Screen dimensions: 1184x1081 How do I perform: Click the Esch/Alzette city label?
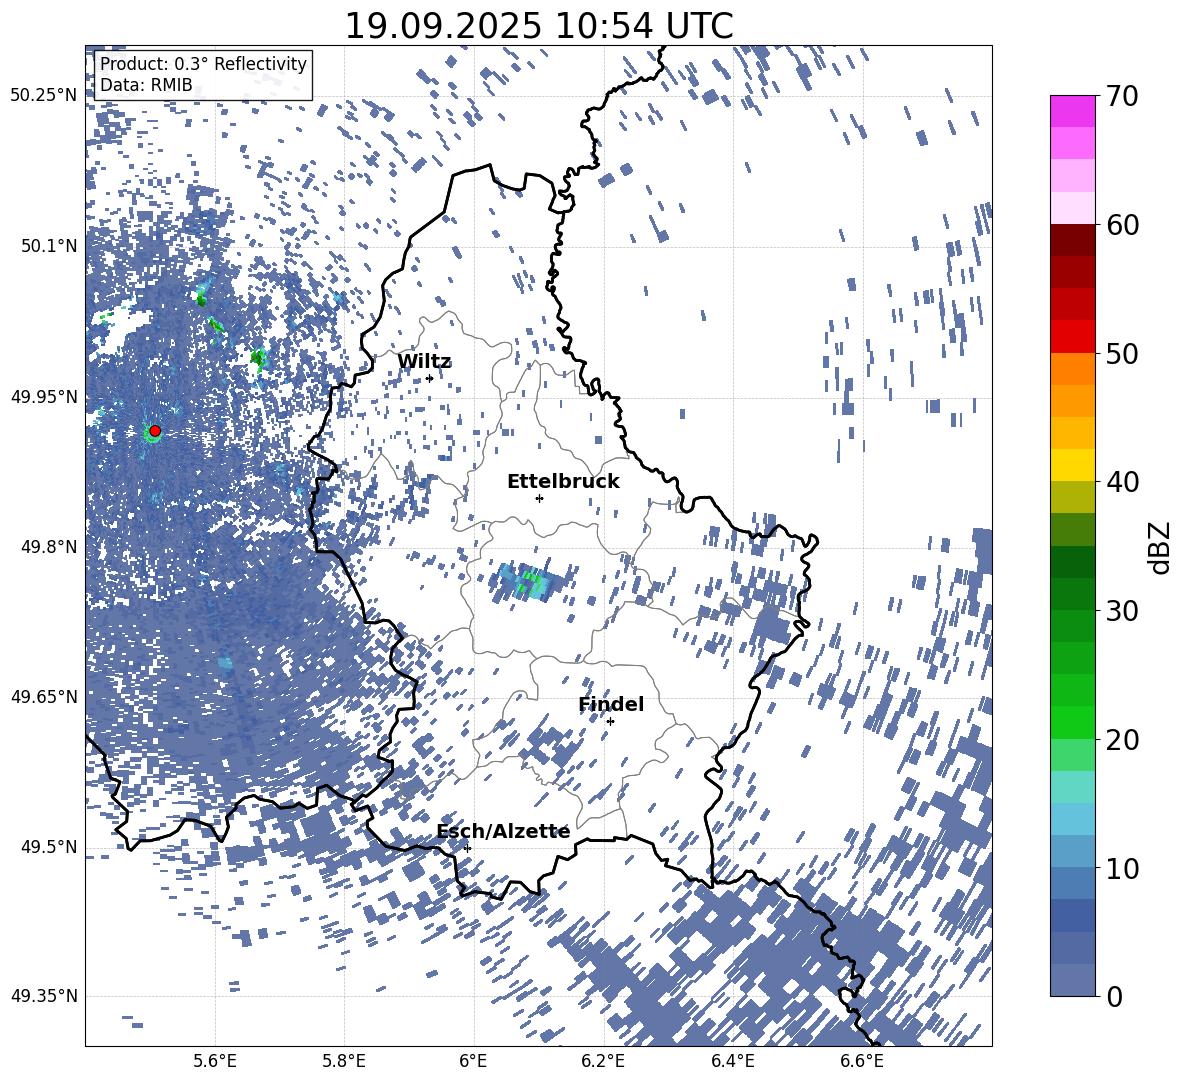coord(503,832)
